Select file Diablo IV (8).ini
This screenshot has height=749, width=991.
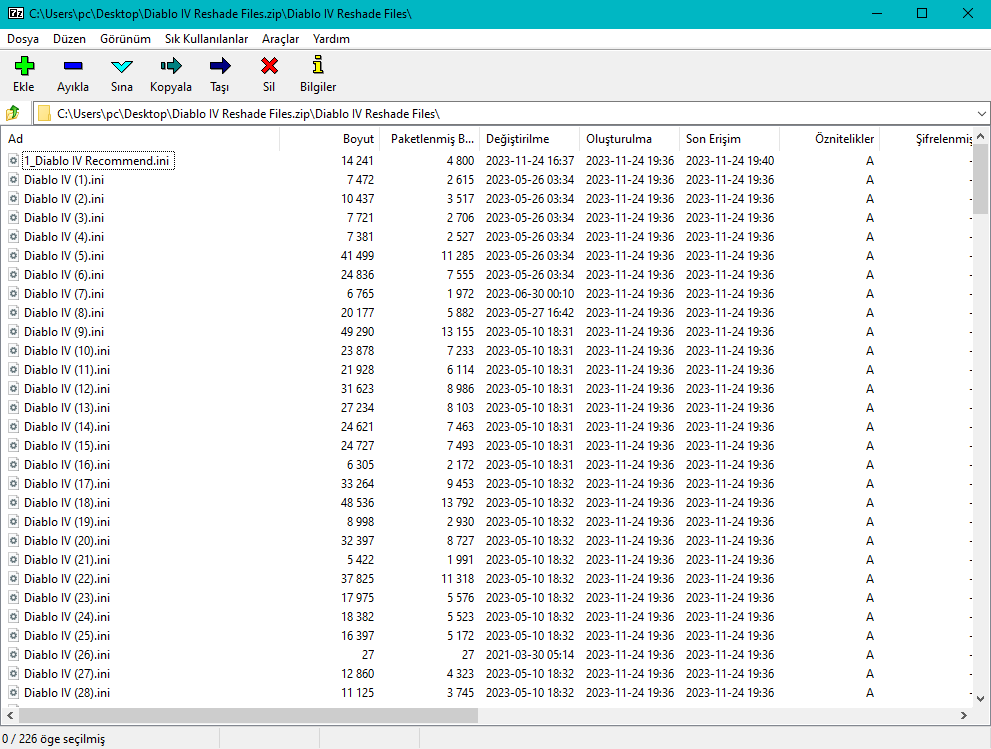[x=64, y=312]
